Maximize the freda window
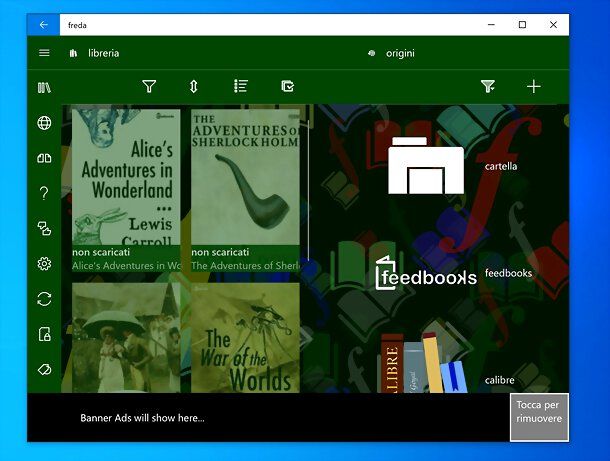The width and height of the screenshot is (610, 461). (522, 25)
